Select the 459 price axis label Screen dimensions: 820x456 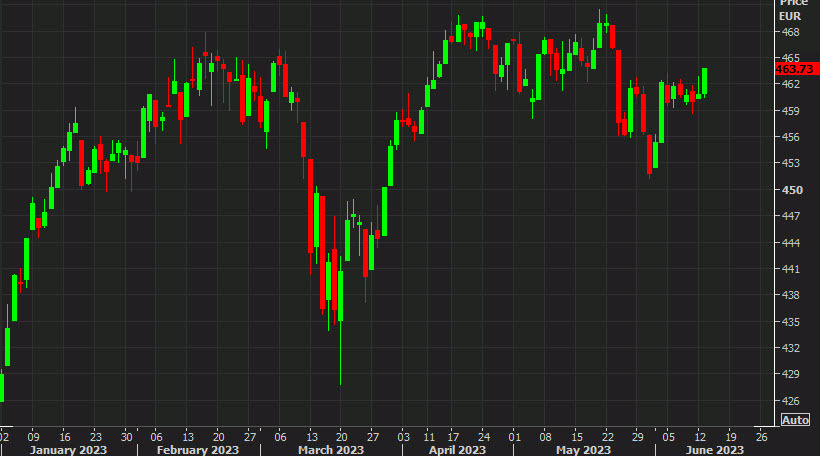click(x=790, y=111)
